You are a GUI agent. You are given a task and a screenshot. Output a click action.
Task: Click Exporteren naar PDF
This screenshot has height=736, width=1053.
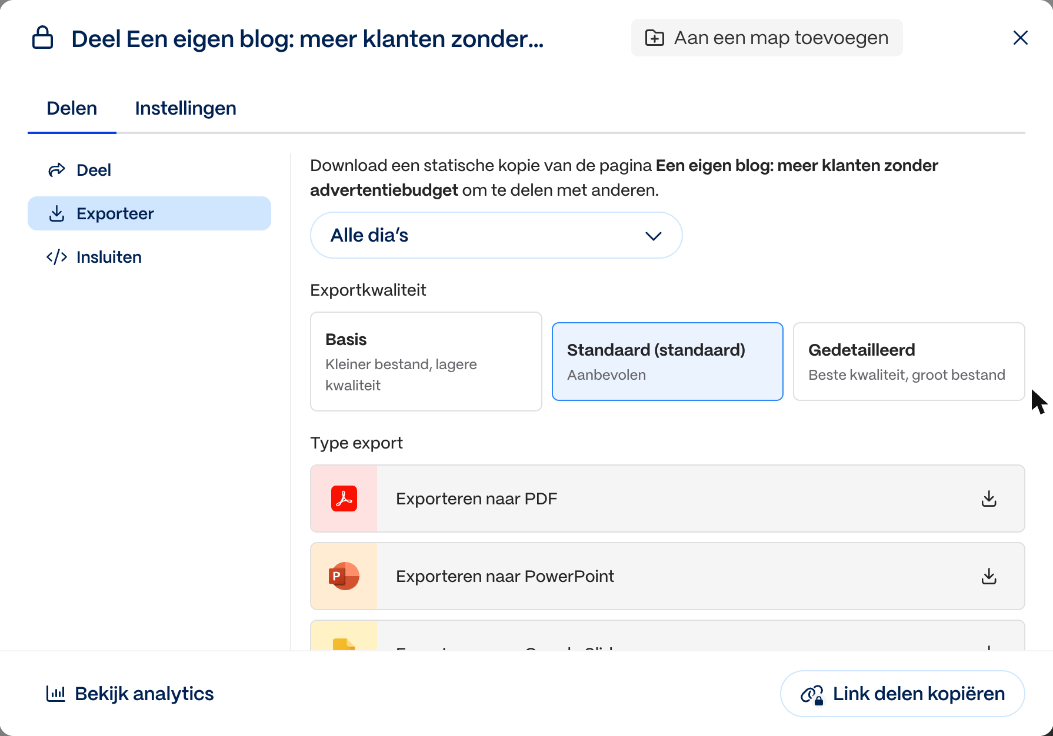point(668,498)
